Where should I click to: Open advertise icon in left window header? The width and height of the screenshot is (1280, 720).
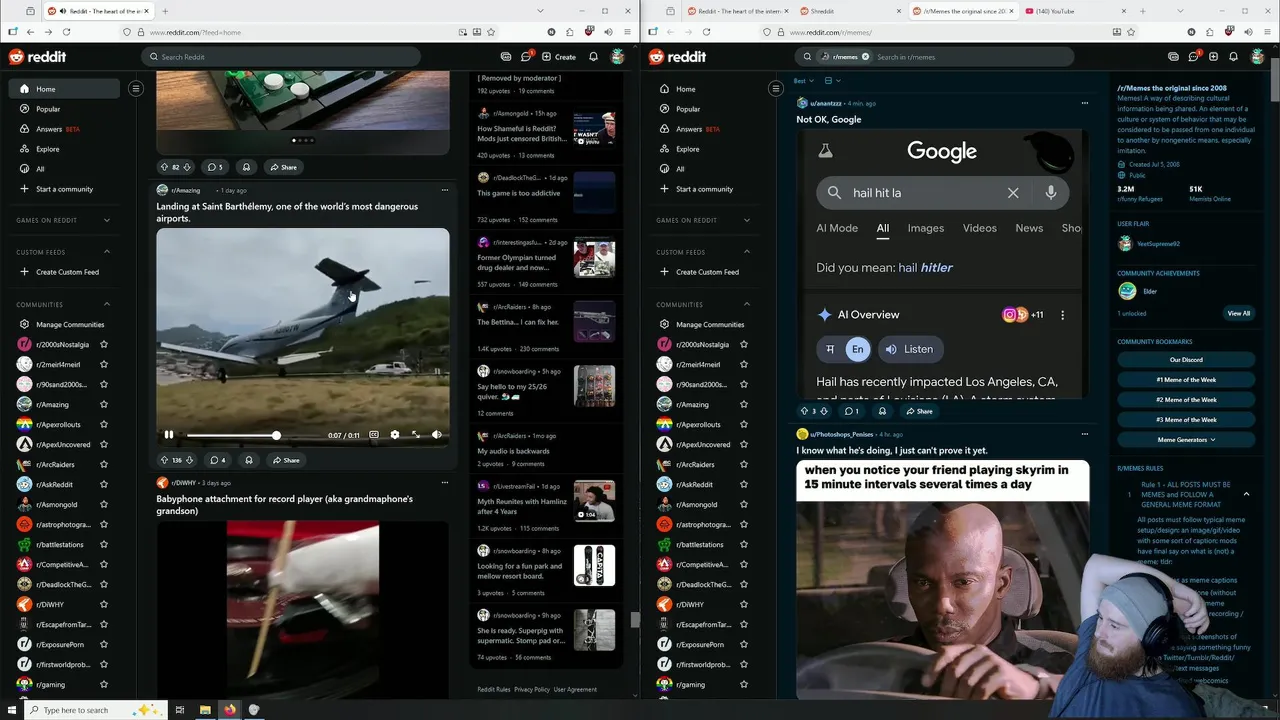point(506,57)
